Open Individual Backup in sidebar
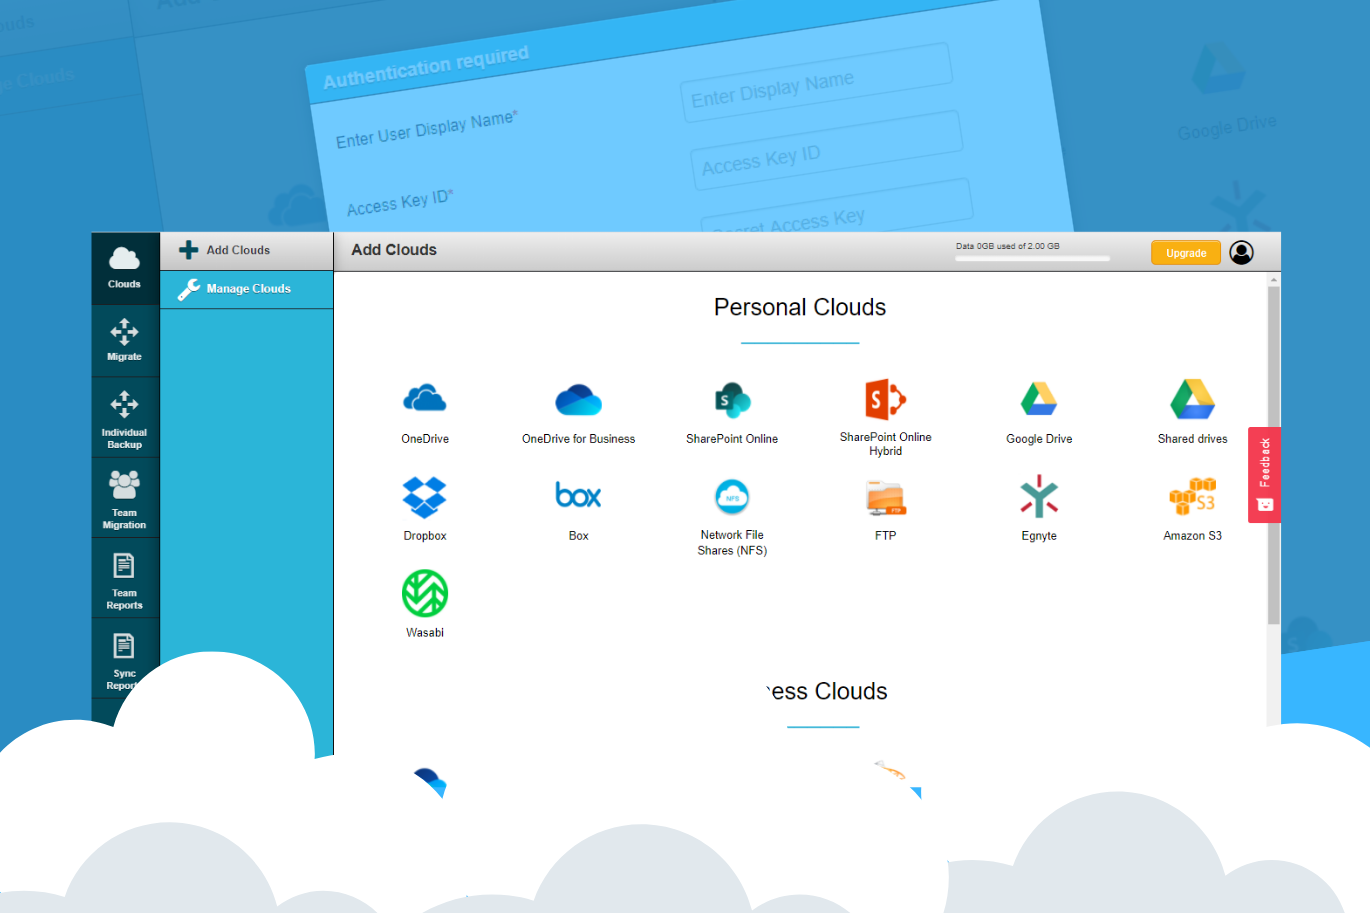 (x=125, y=418)
